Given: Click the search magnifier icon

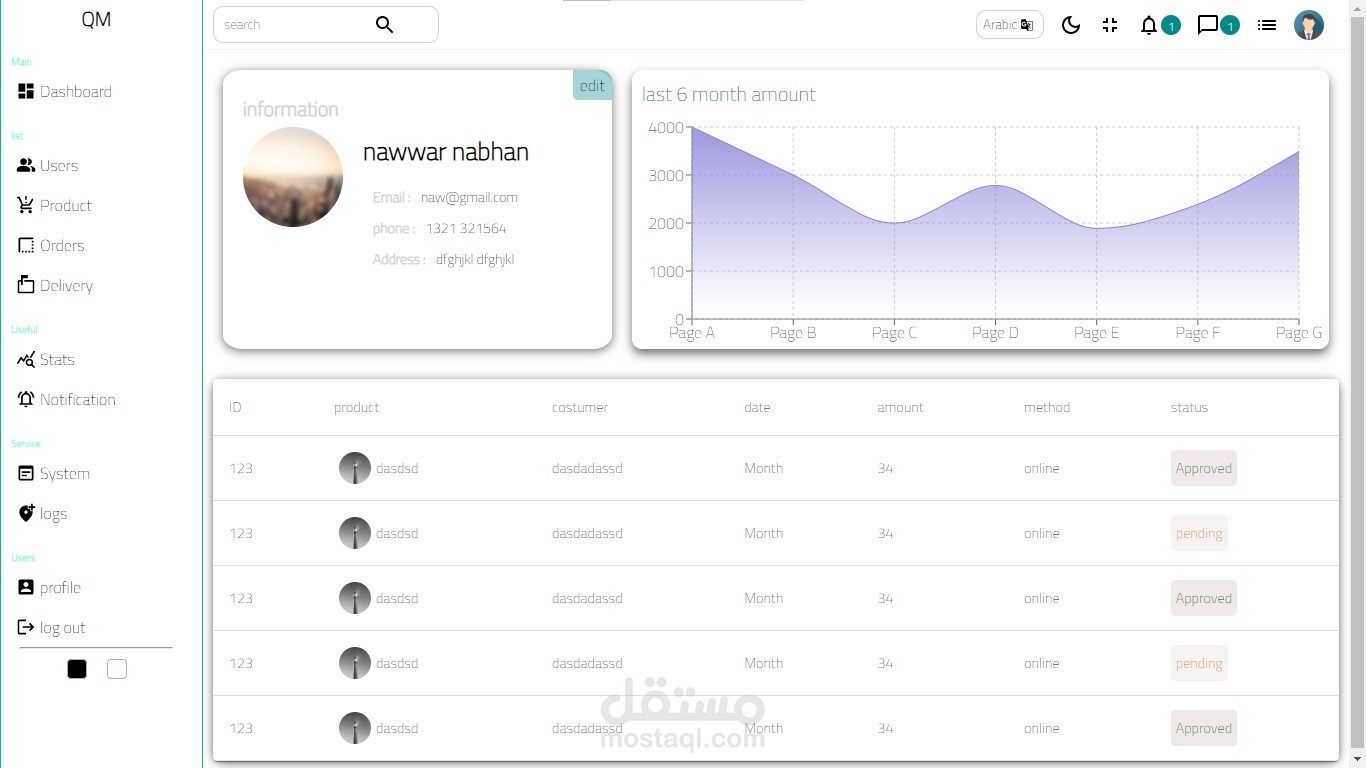Looking at the screenshot, I should coord(384,25).
